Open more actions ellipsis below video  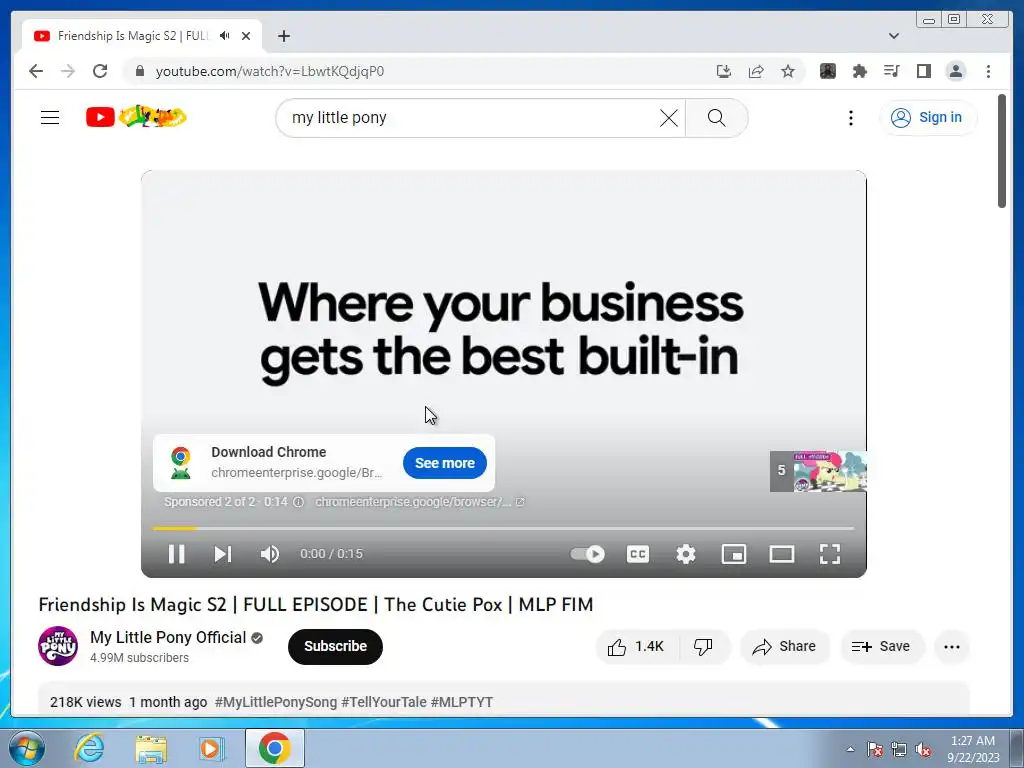[952, 647]
